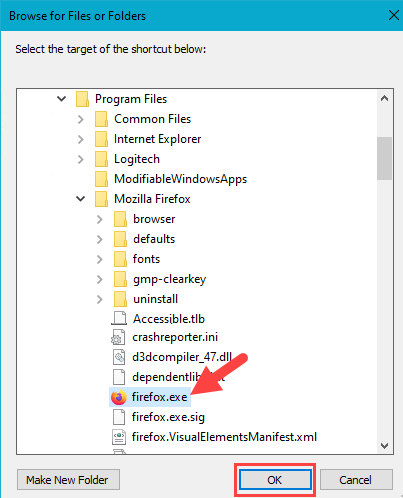Click the vertical scrollbar thumb
Viewport: 403px width, 498px height.
[x=384, y=158]
